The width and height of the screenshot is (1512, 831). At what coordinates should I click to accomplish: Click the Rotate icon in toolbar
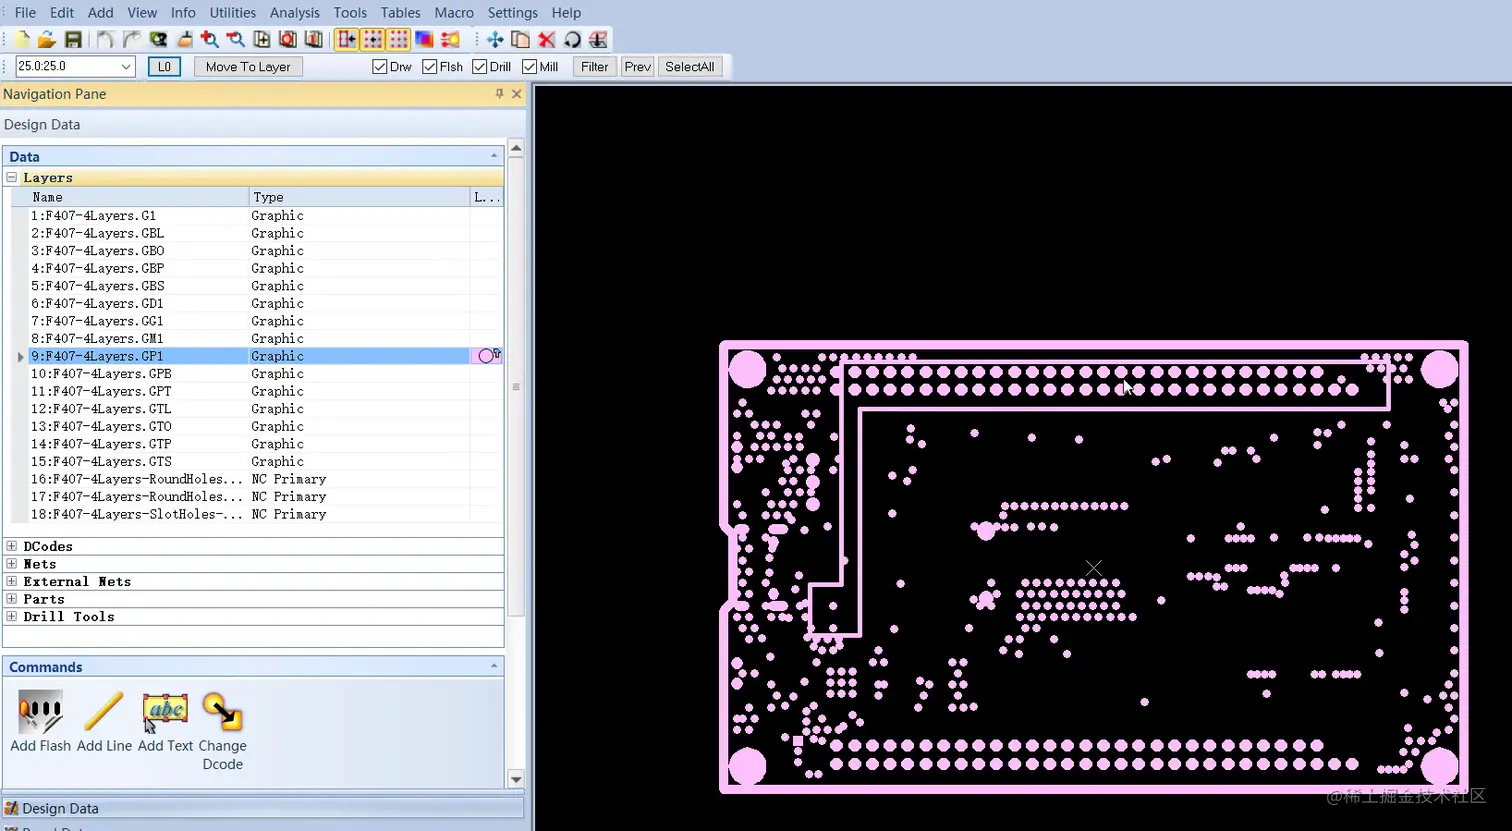(x=572, y=40)
